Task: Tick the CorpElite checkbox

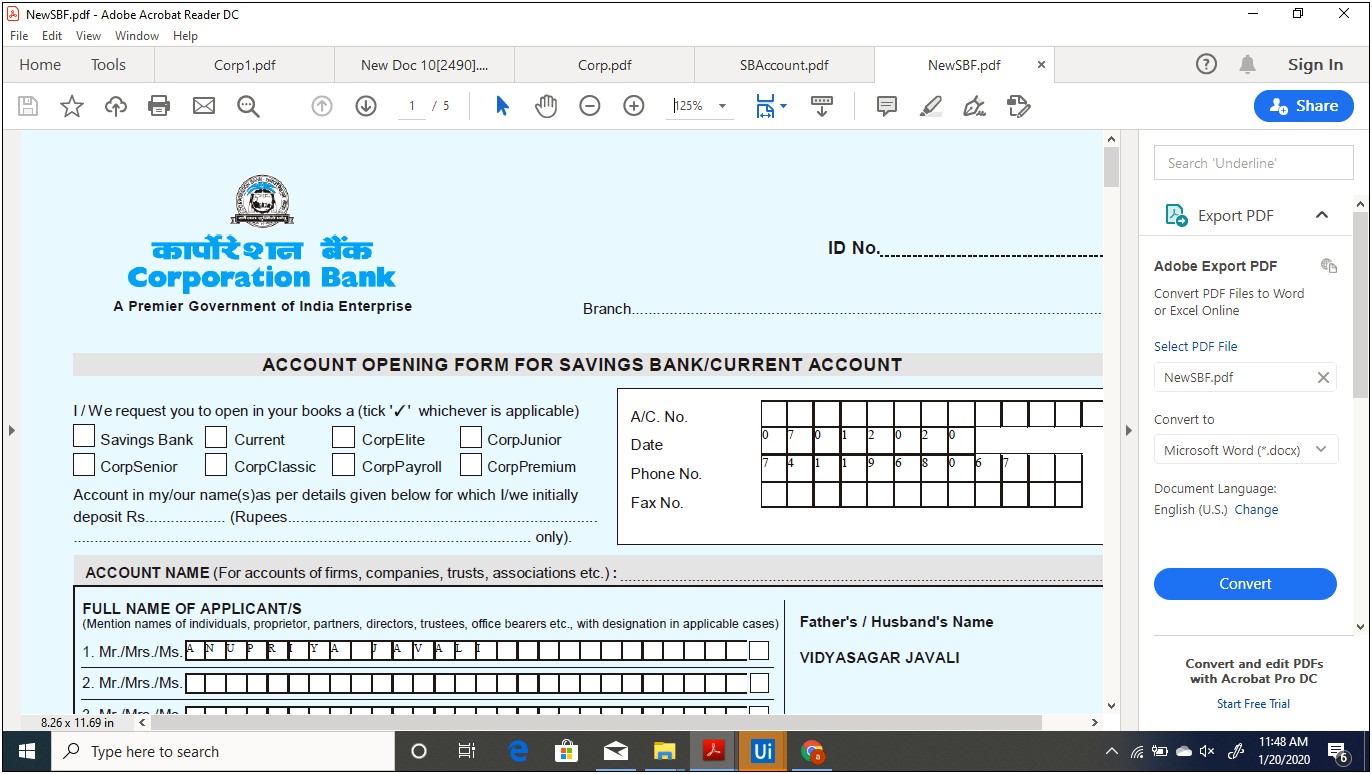Action: [x=344, y=437]
